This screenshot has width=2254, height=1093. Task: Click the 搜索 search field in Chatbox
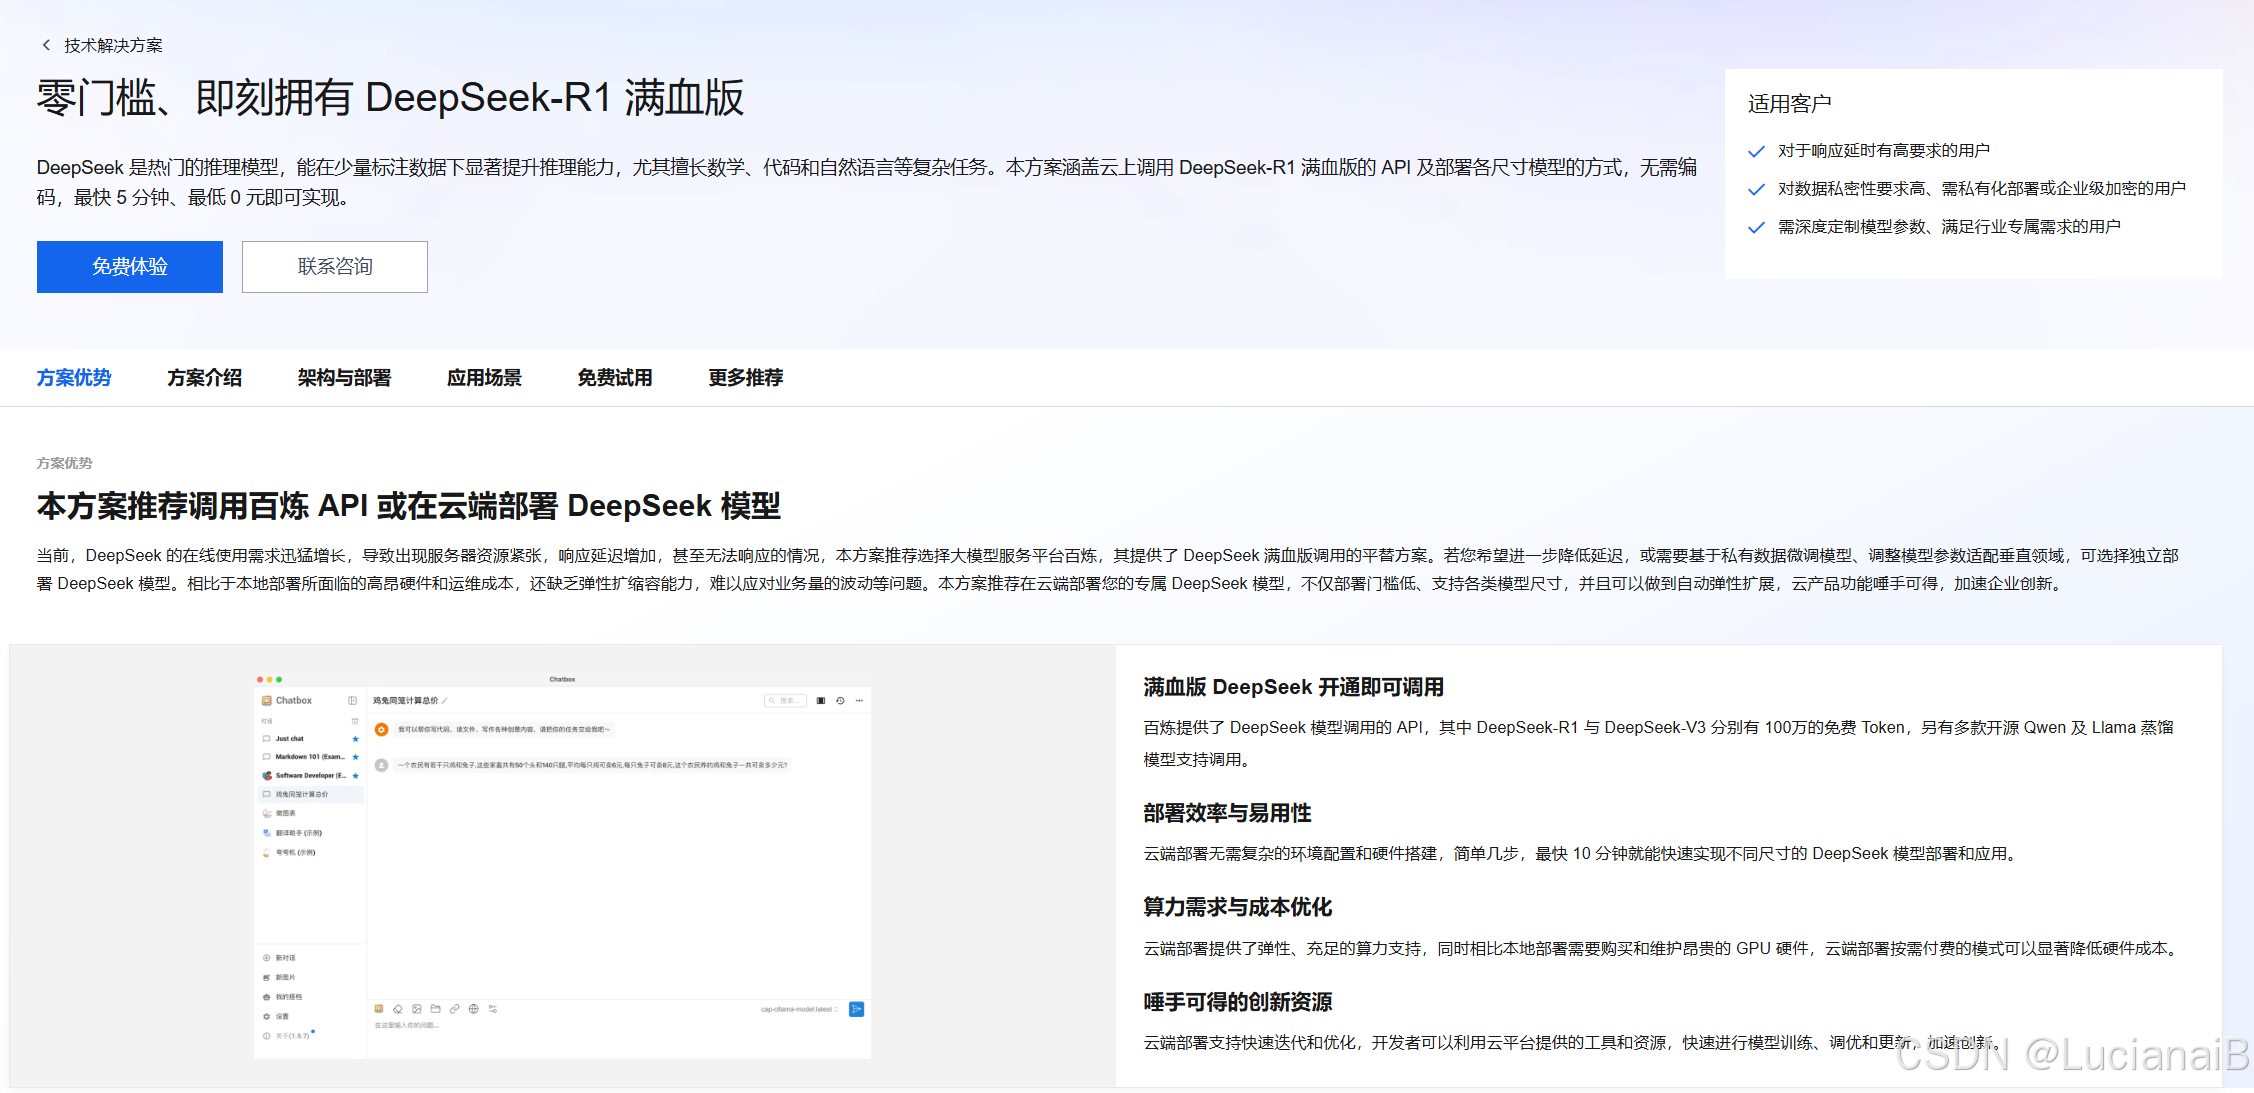point(786,701)
